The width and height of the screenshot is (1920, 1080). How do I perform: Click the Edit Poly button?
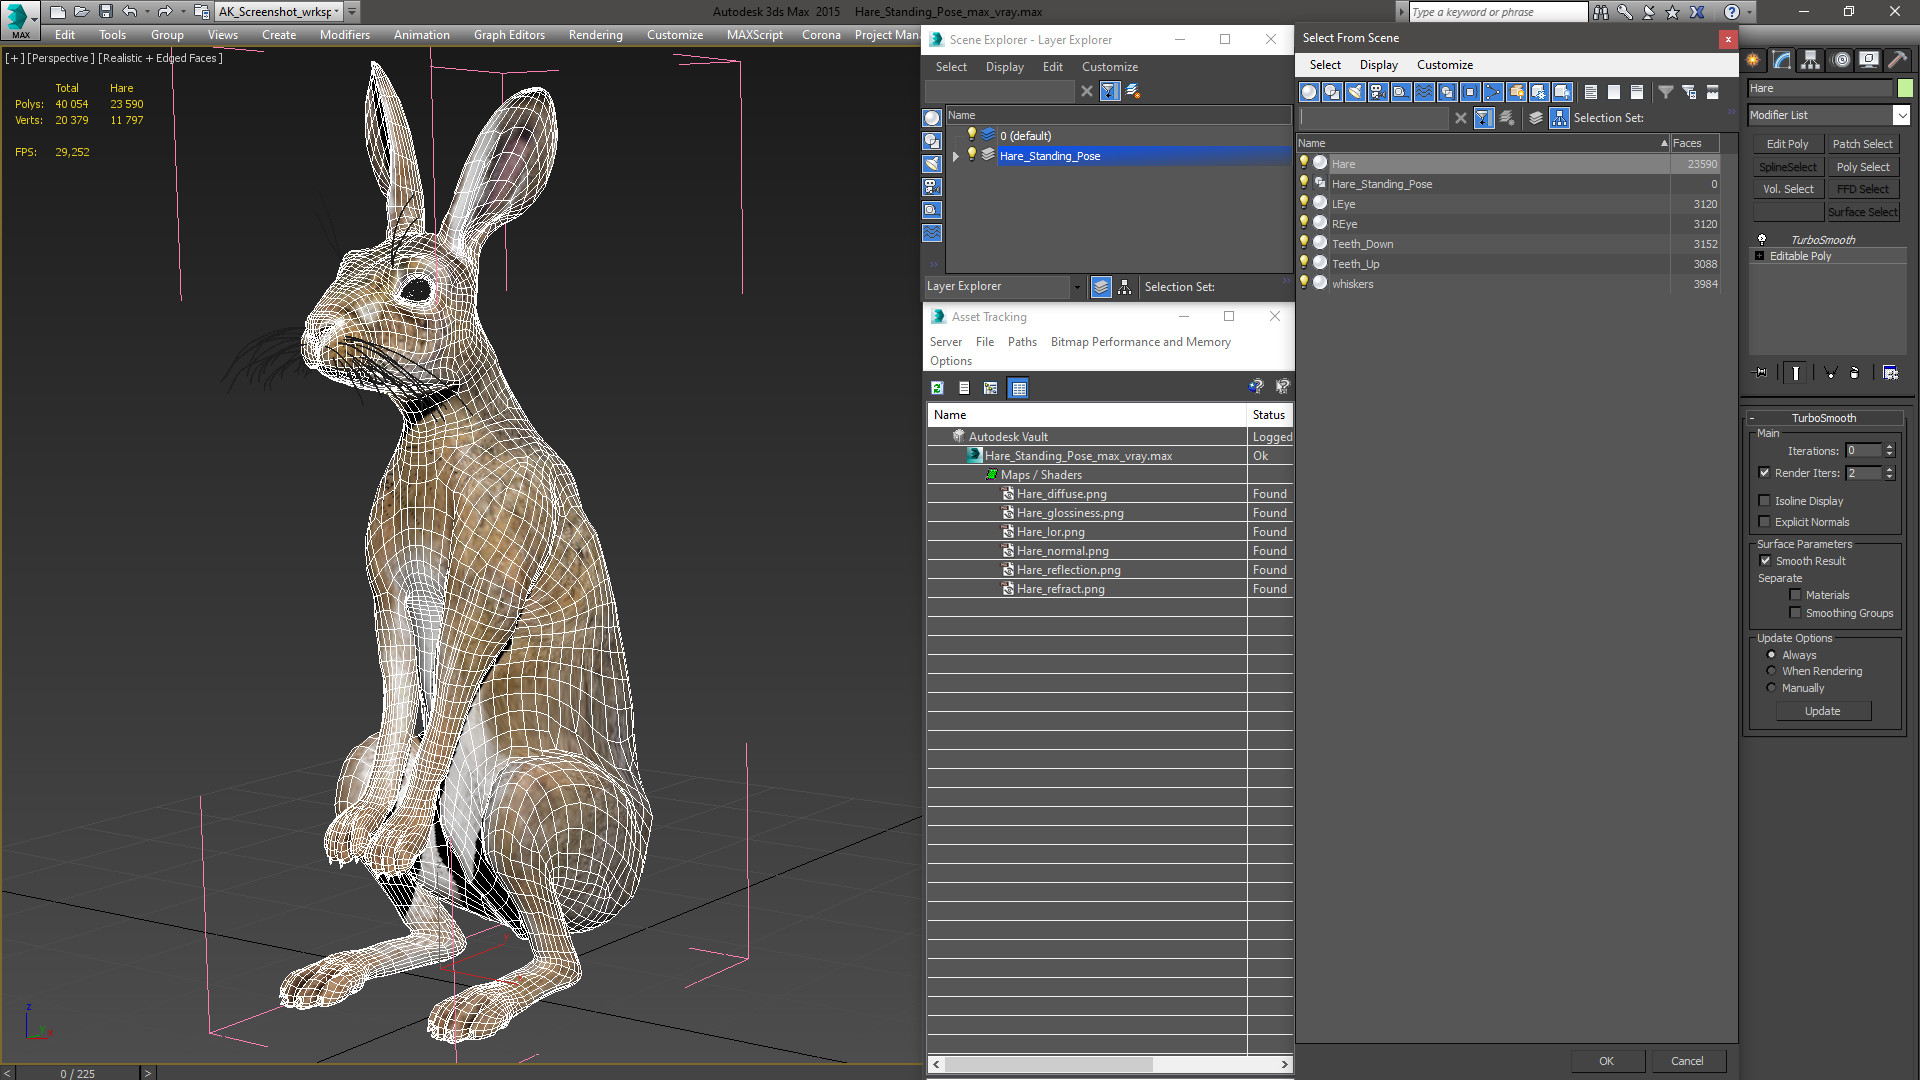[1787, 144]
